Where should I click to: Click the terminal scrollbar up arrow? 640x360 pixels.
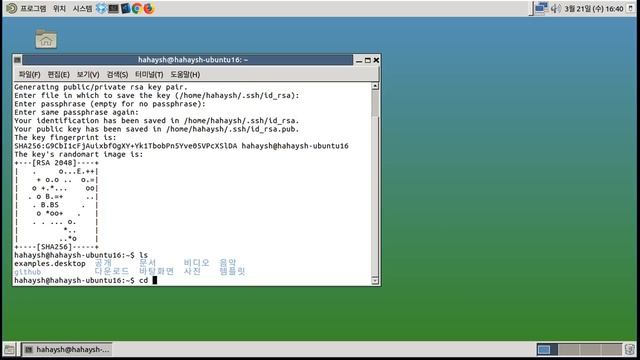point(375,86)
